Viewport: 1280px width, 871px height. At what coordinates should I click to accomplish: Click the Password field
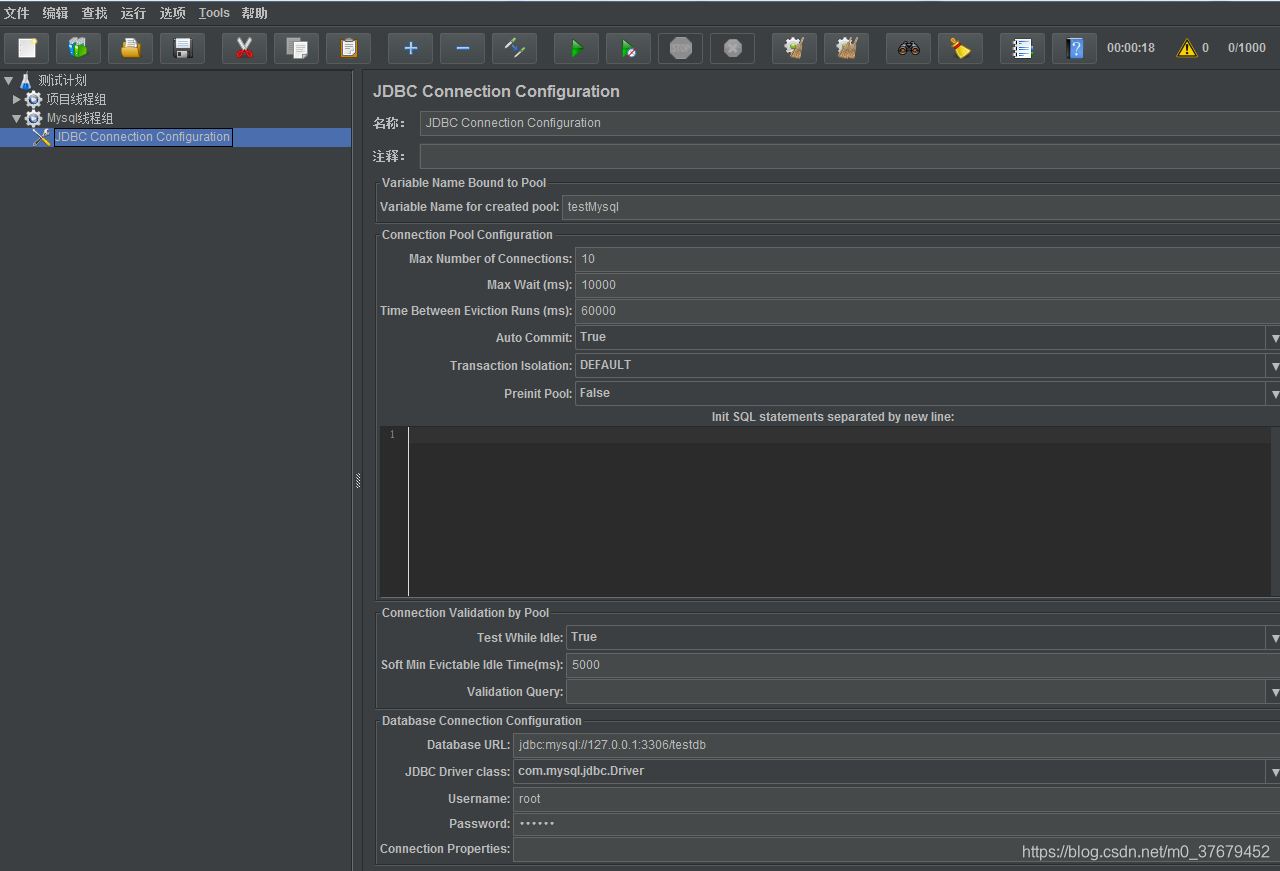click(897, 824)
